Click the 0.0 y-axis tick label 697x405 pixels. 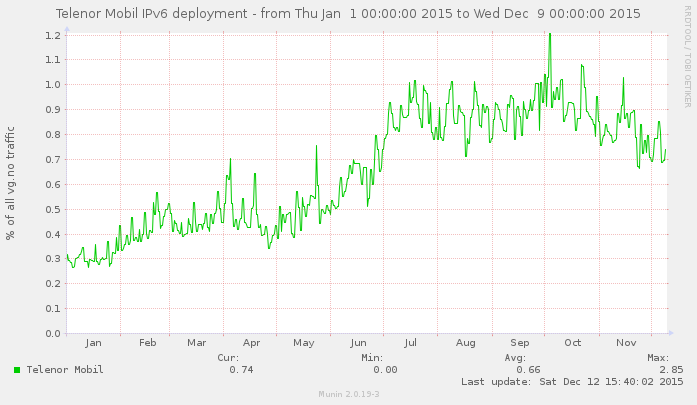point(53,333)
